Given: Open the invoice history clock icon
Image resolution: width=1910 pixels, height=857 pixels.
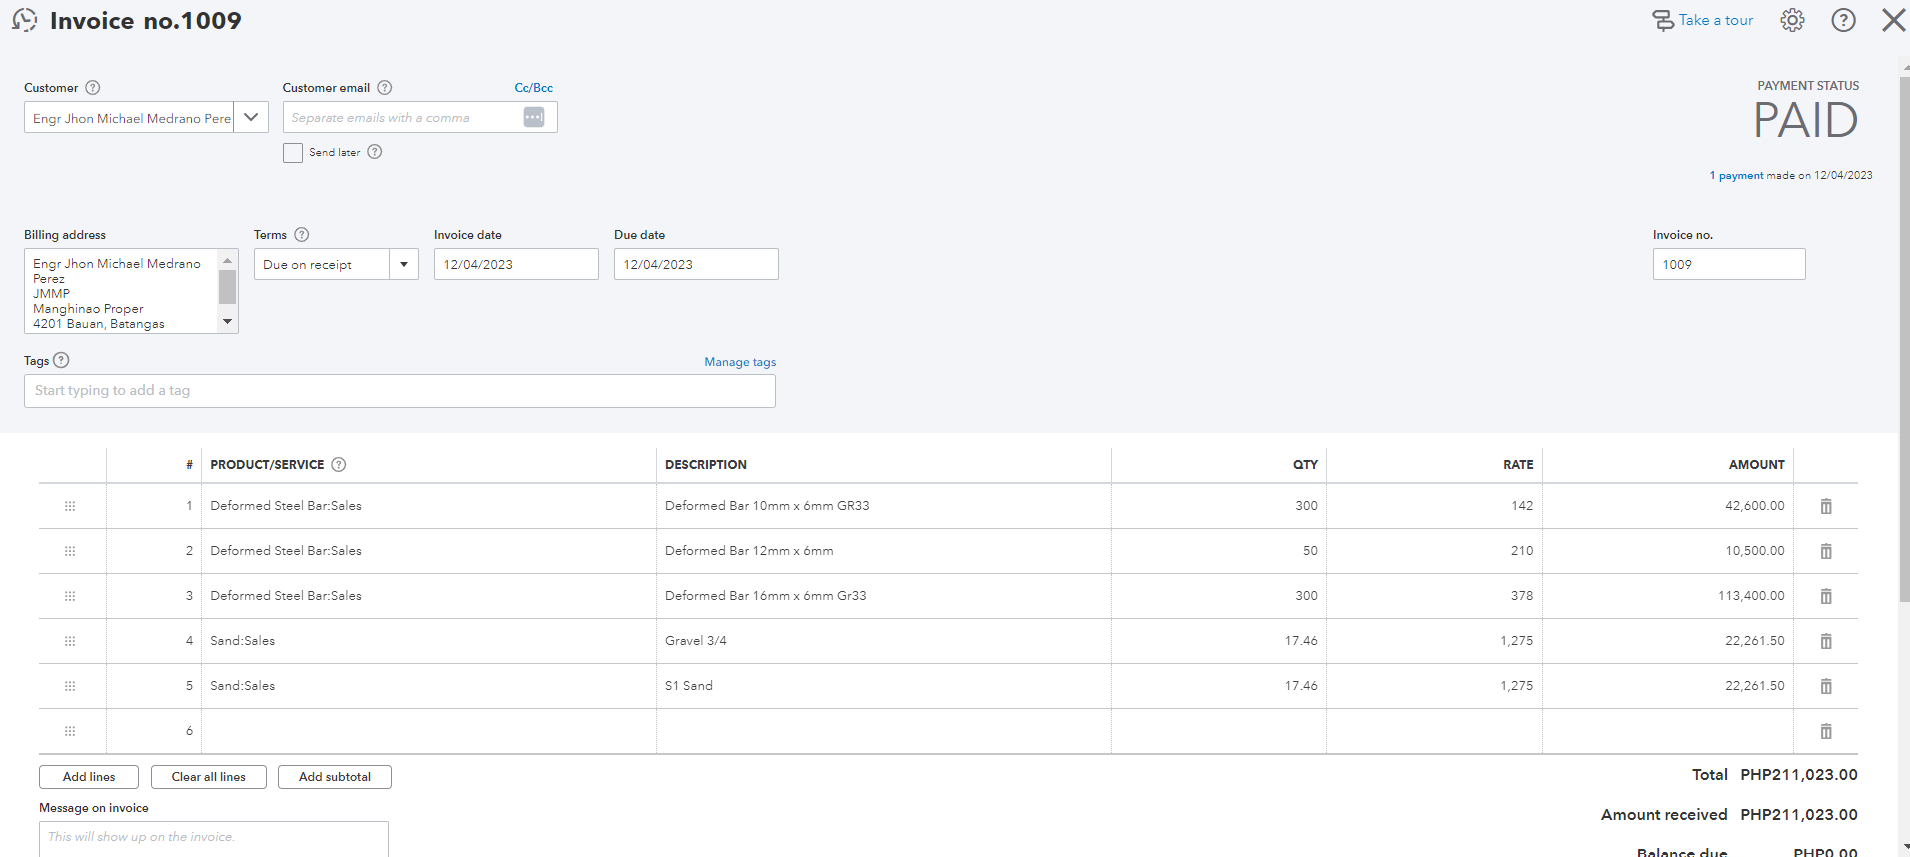Looking at the screenshot, I should point(24,20).
